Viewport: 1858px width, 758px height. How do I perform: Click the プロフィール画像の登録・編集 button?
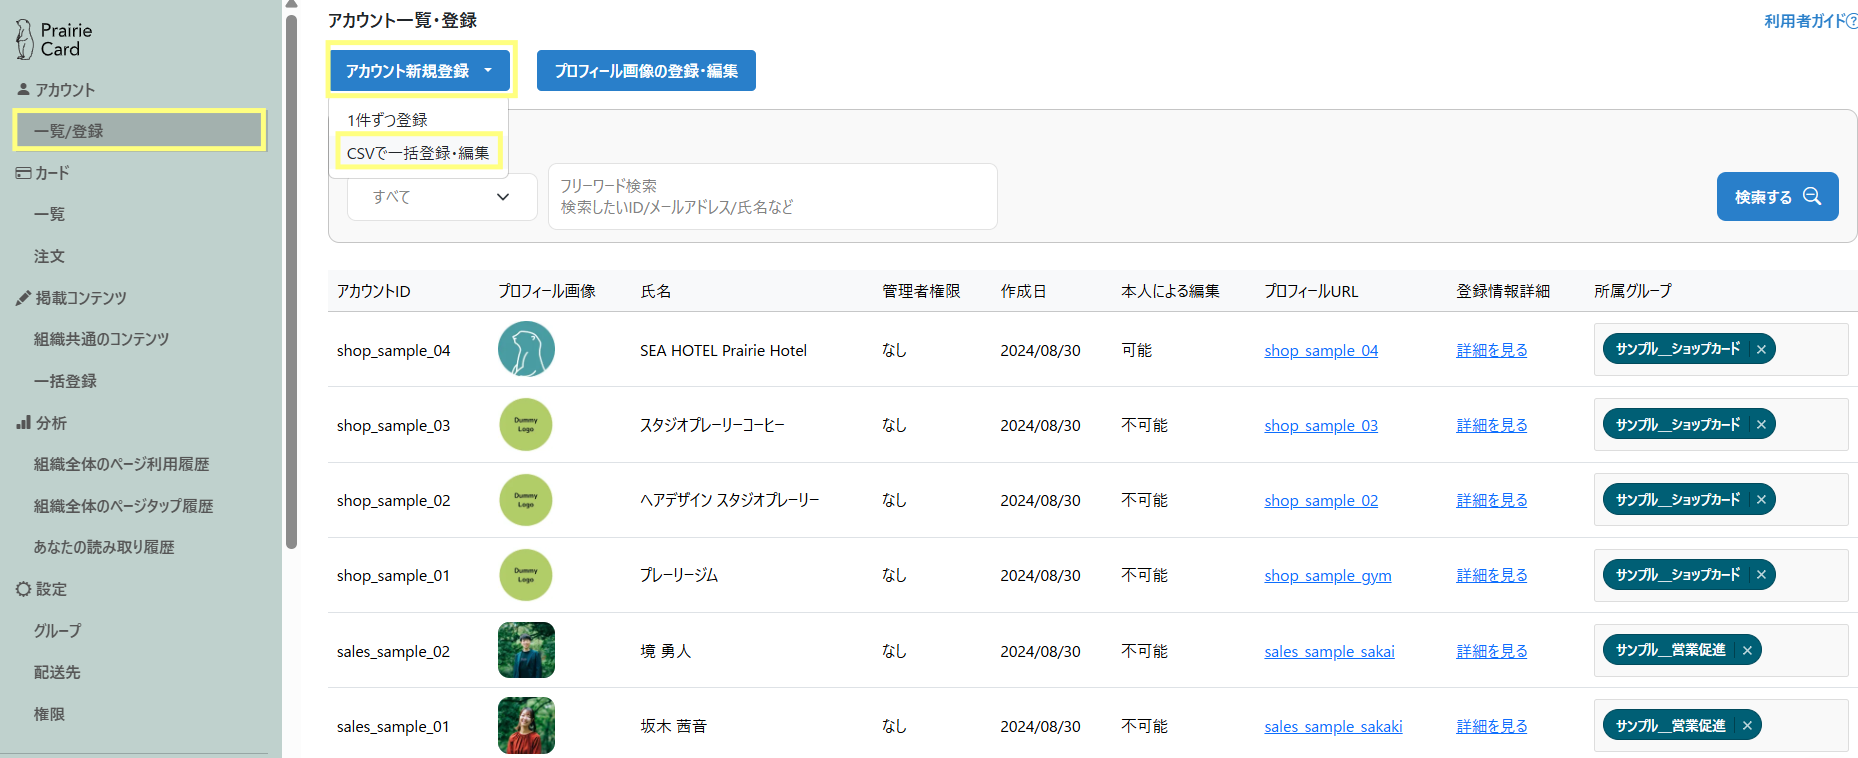[x=646, y=71]
